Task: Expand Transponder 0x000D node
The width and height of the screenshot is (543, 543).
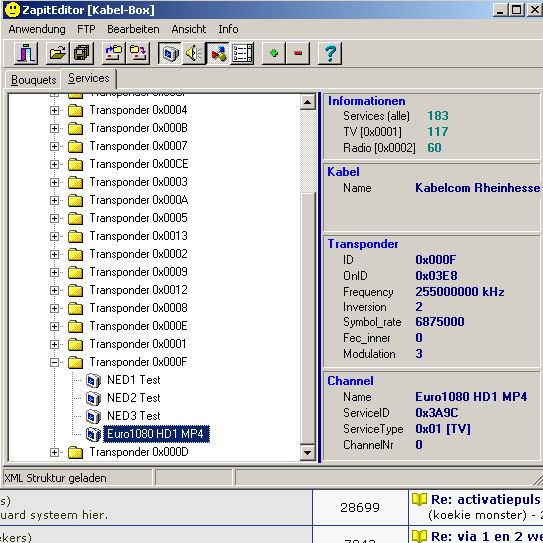Action: tap(54, 453)
